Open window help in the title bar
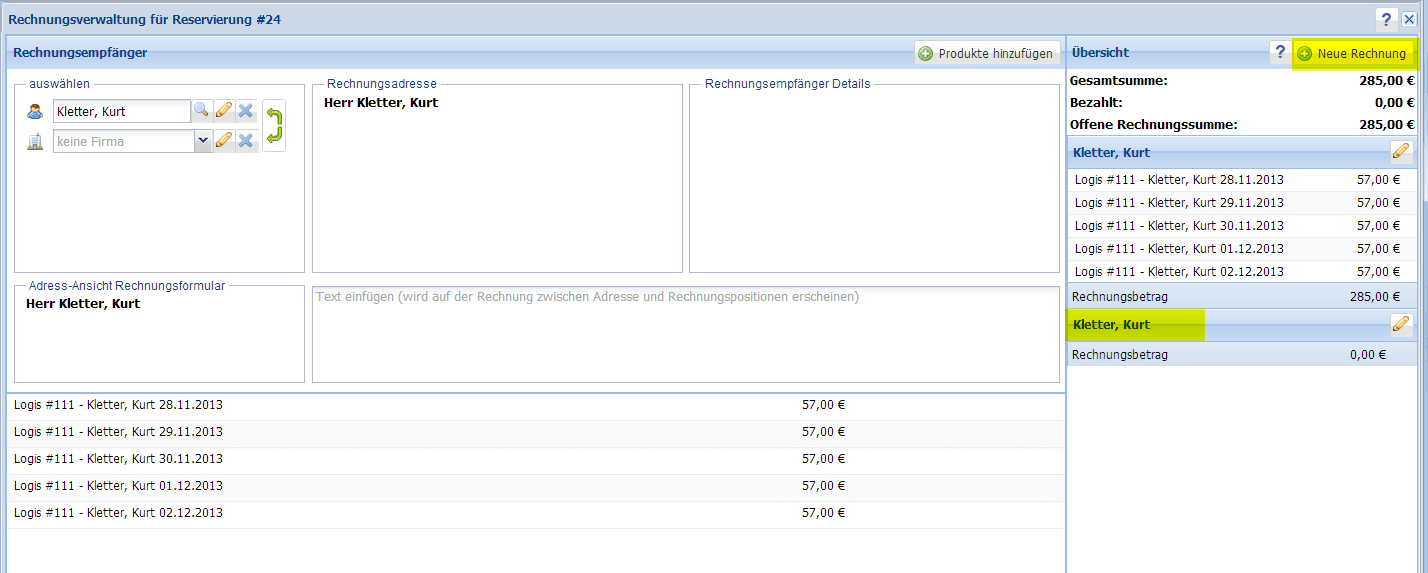 (x=1386, y=19)
